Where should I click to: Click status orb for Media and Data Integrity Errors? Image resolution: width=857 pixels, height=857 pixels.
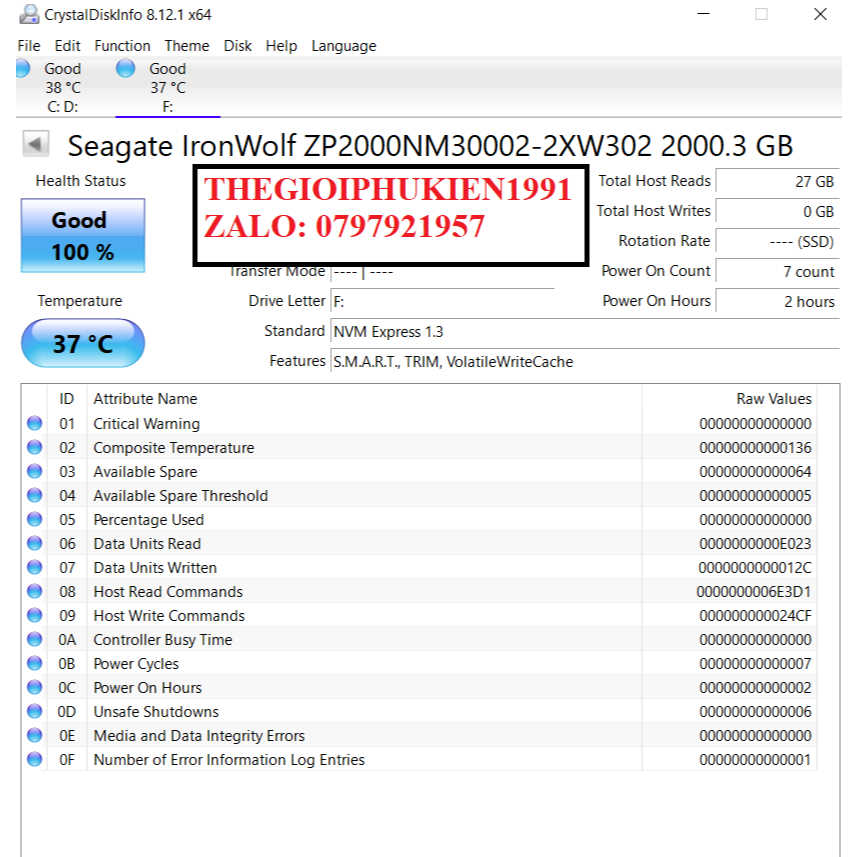[35, 736]
